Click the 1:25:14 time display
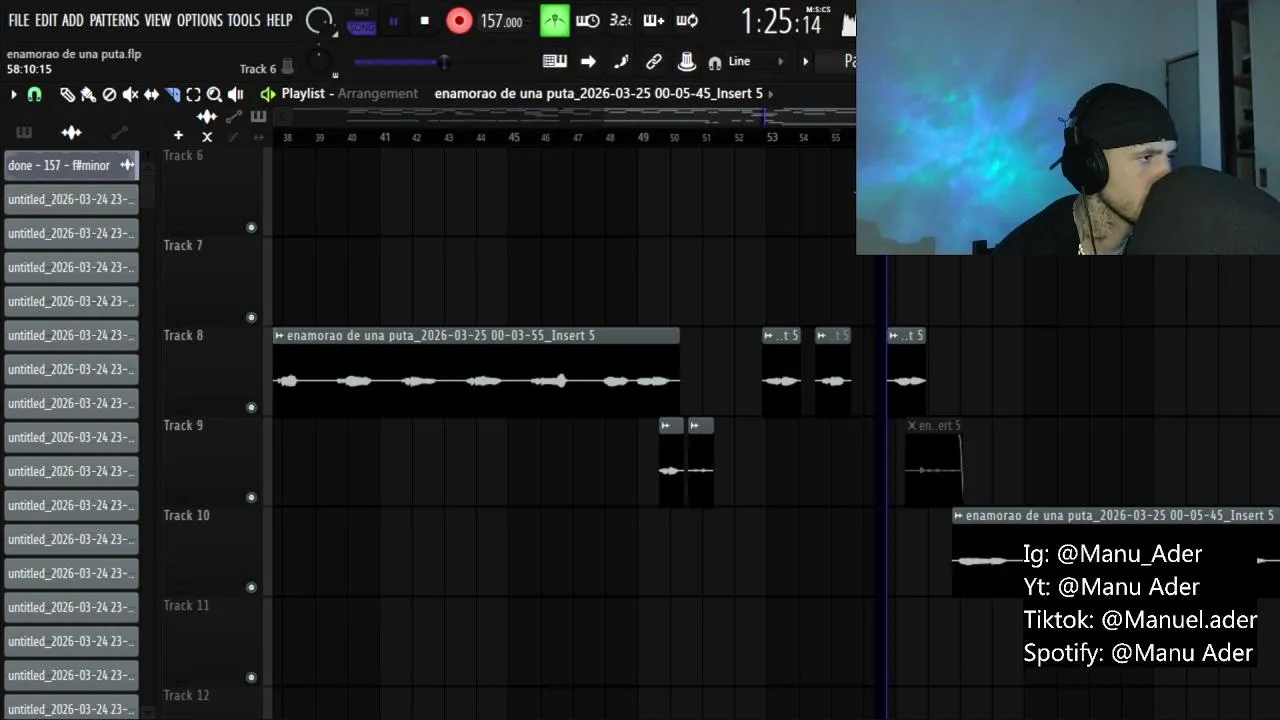 (x=781, y=21)
